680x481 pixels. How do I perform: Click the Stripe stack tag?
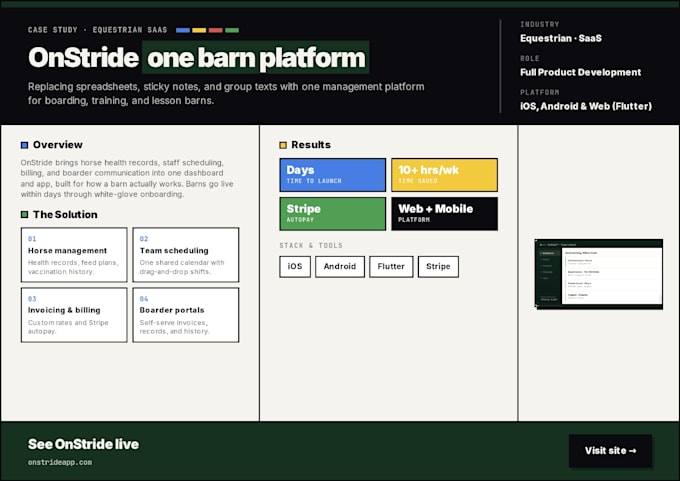[x=438, y=266]
